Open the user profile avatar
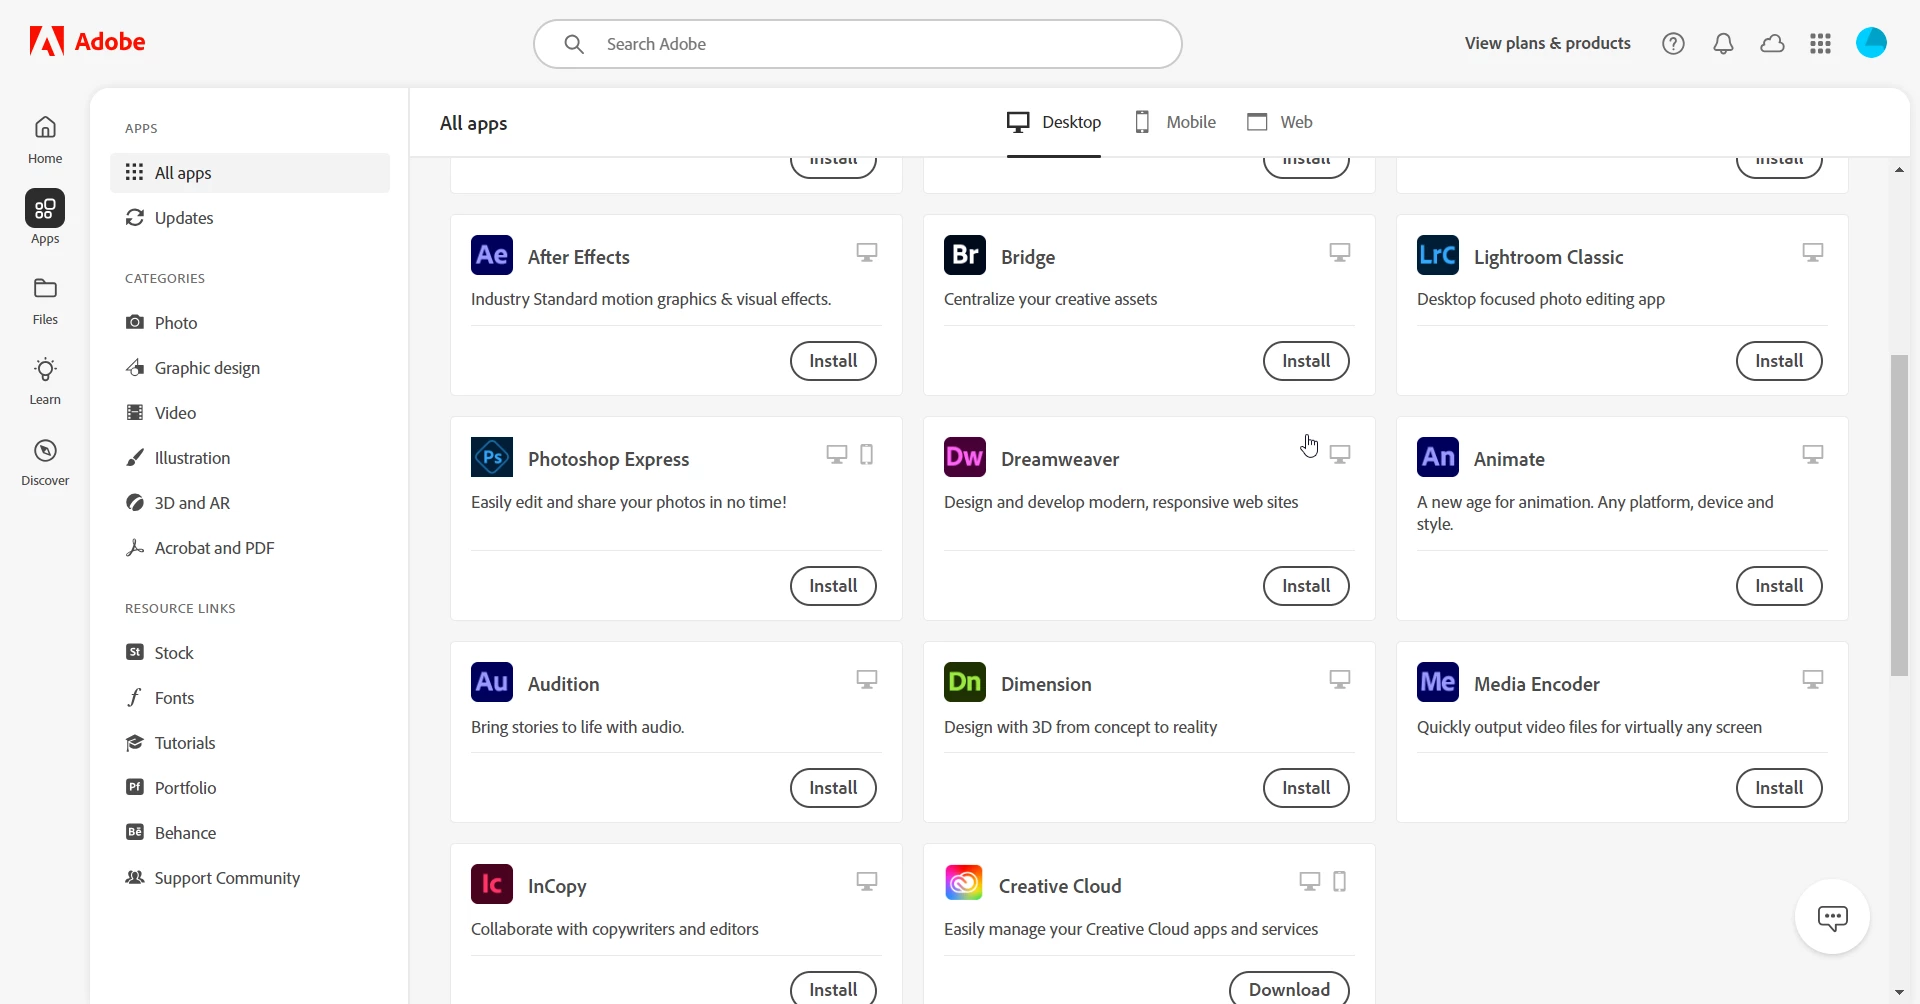 click(1871, 42)
